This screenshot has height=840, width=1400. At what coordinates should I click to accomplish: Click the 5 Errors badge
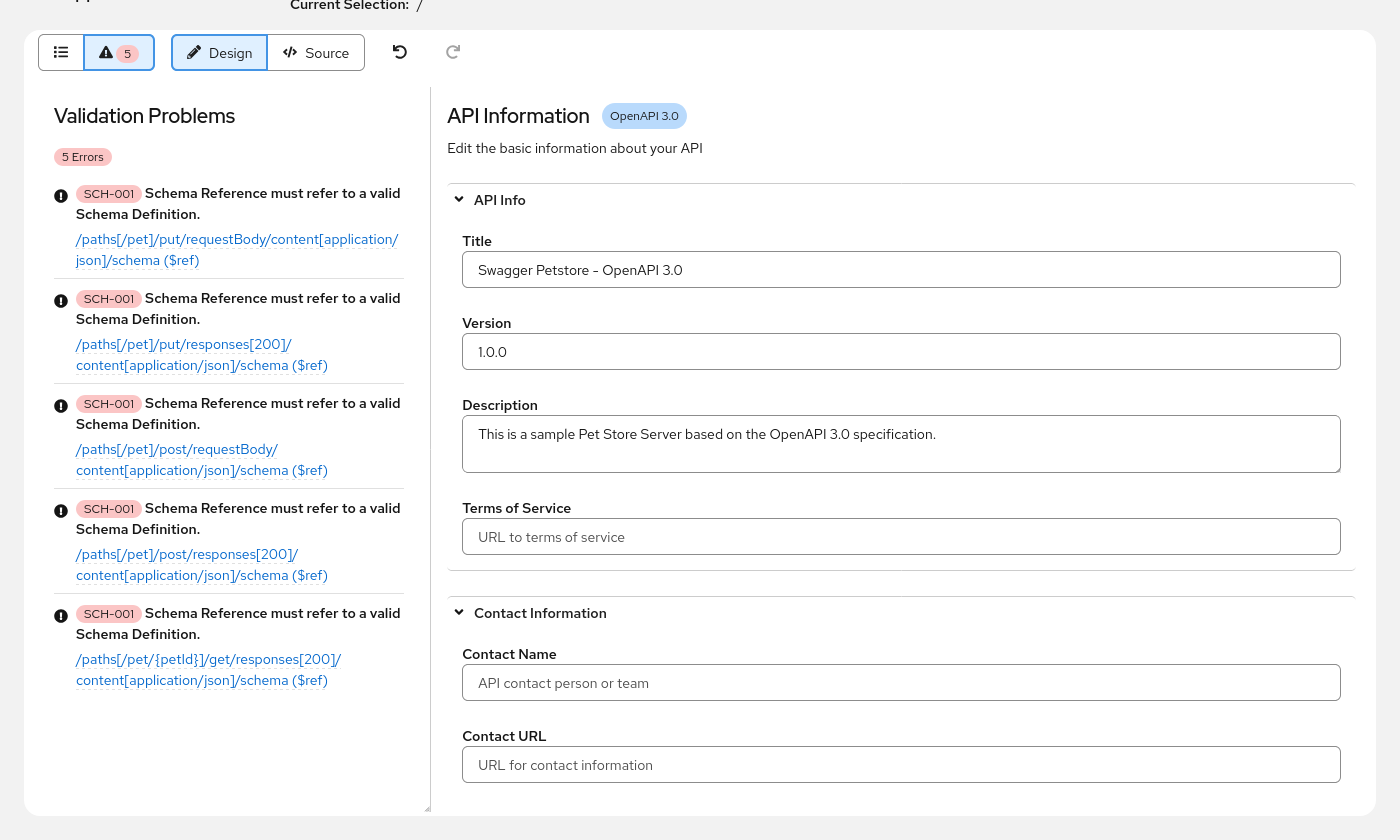coord(83,157)
